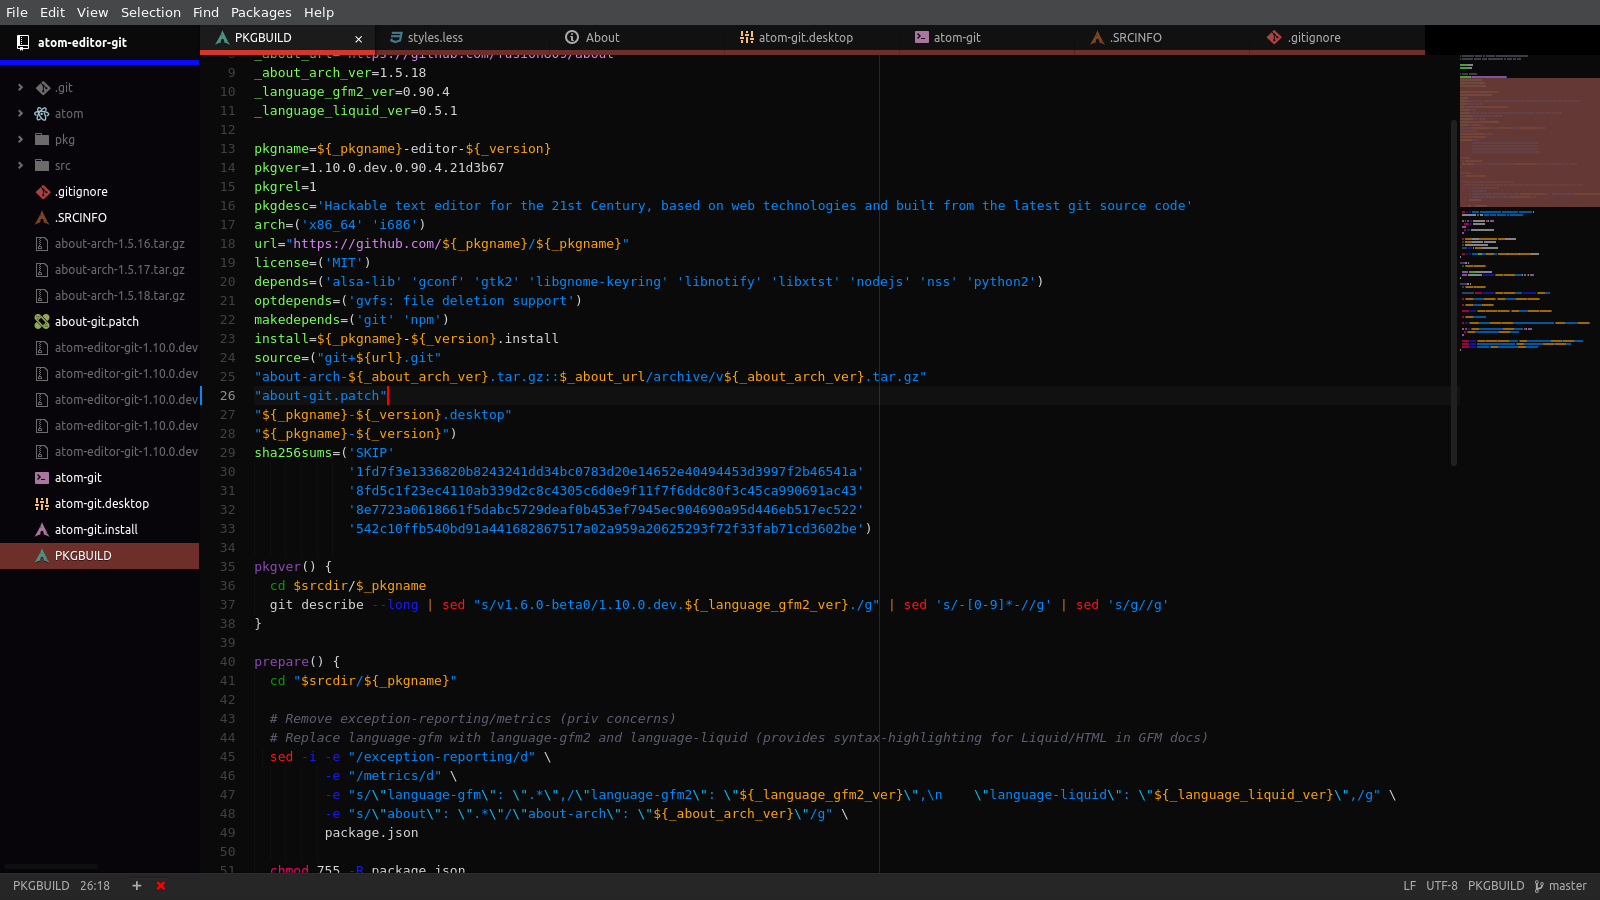This screenshot has height=900, width=1600.
Task: Switch to the atom-git.desktop tab
Action: (x=812, y=38)
